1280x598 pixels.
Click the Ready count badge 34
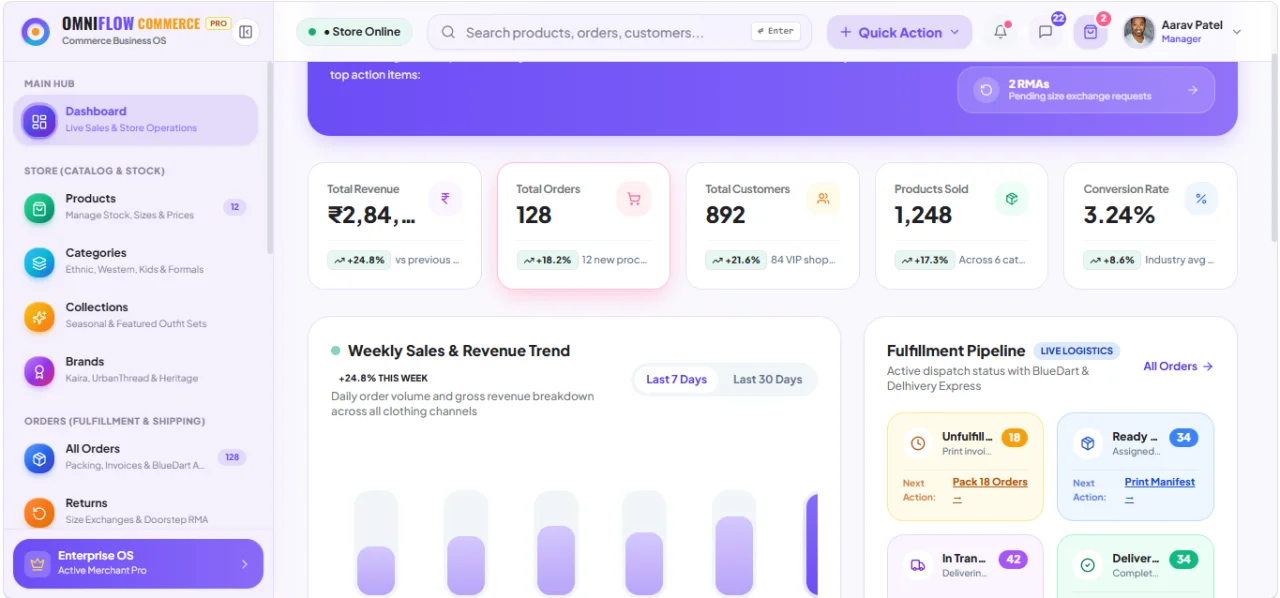tap(1184, 437)
